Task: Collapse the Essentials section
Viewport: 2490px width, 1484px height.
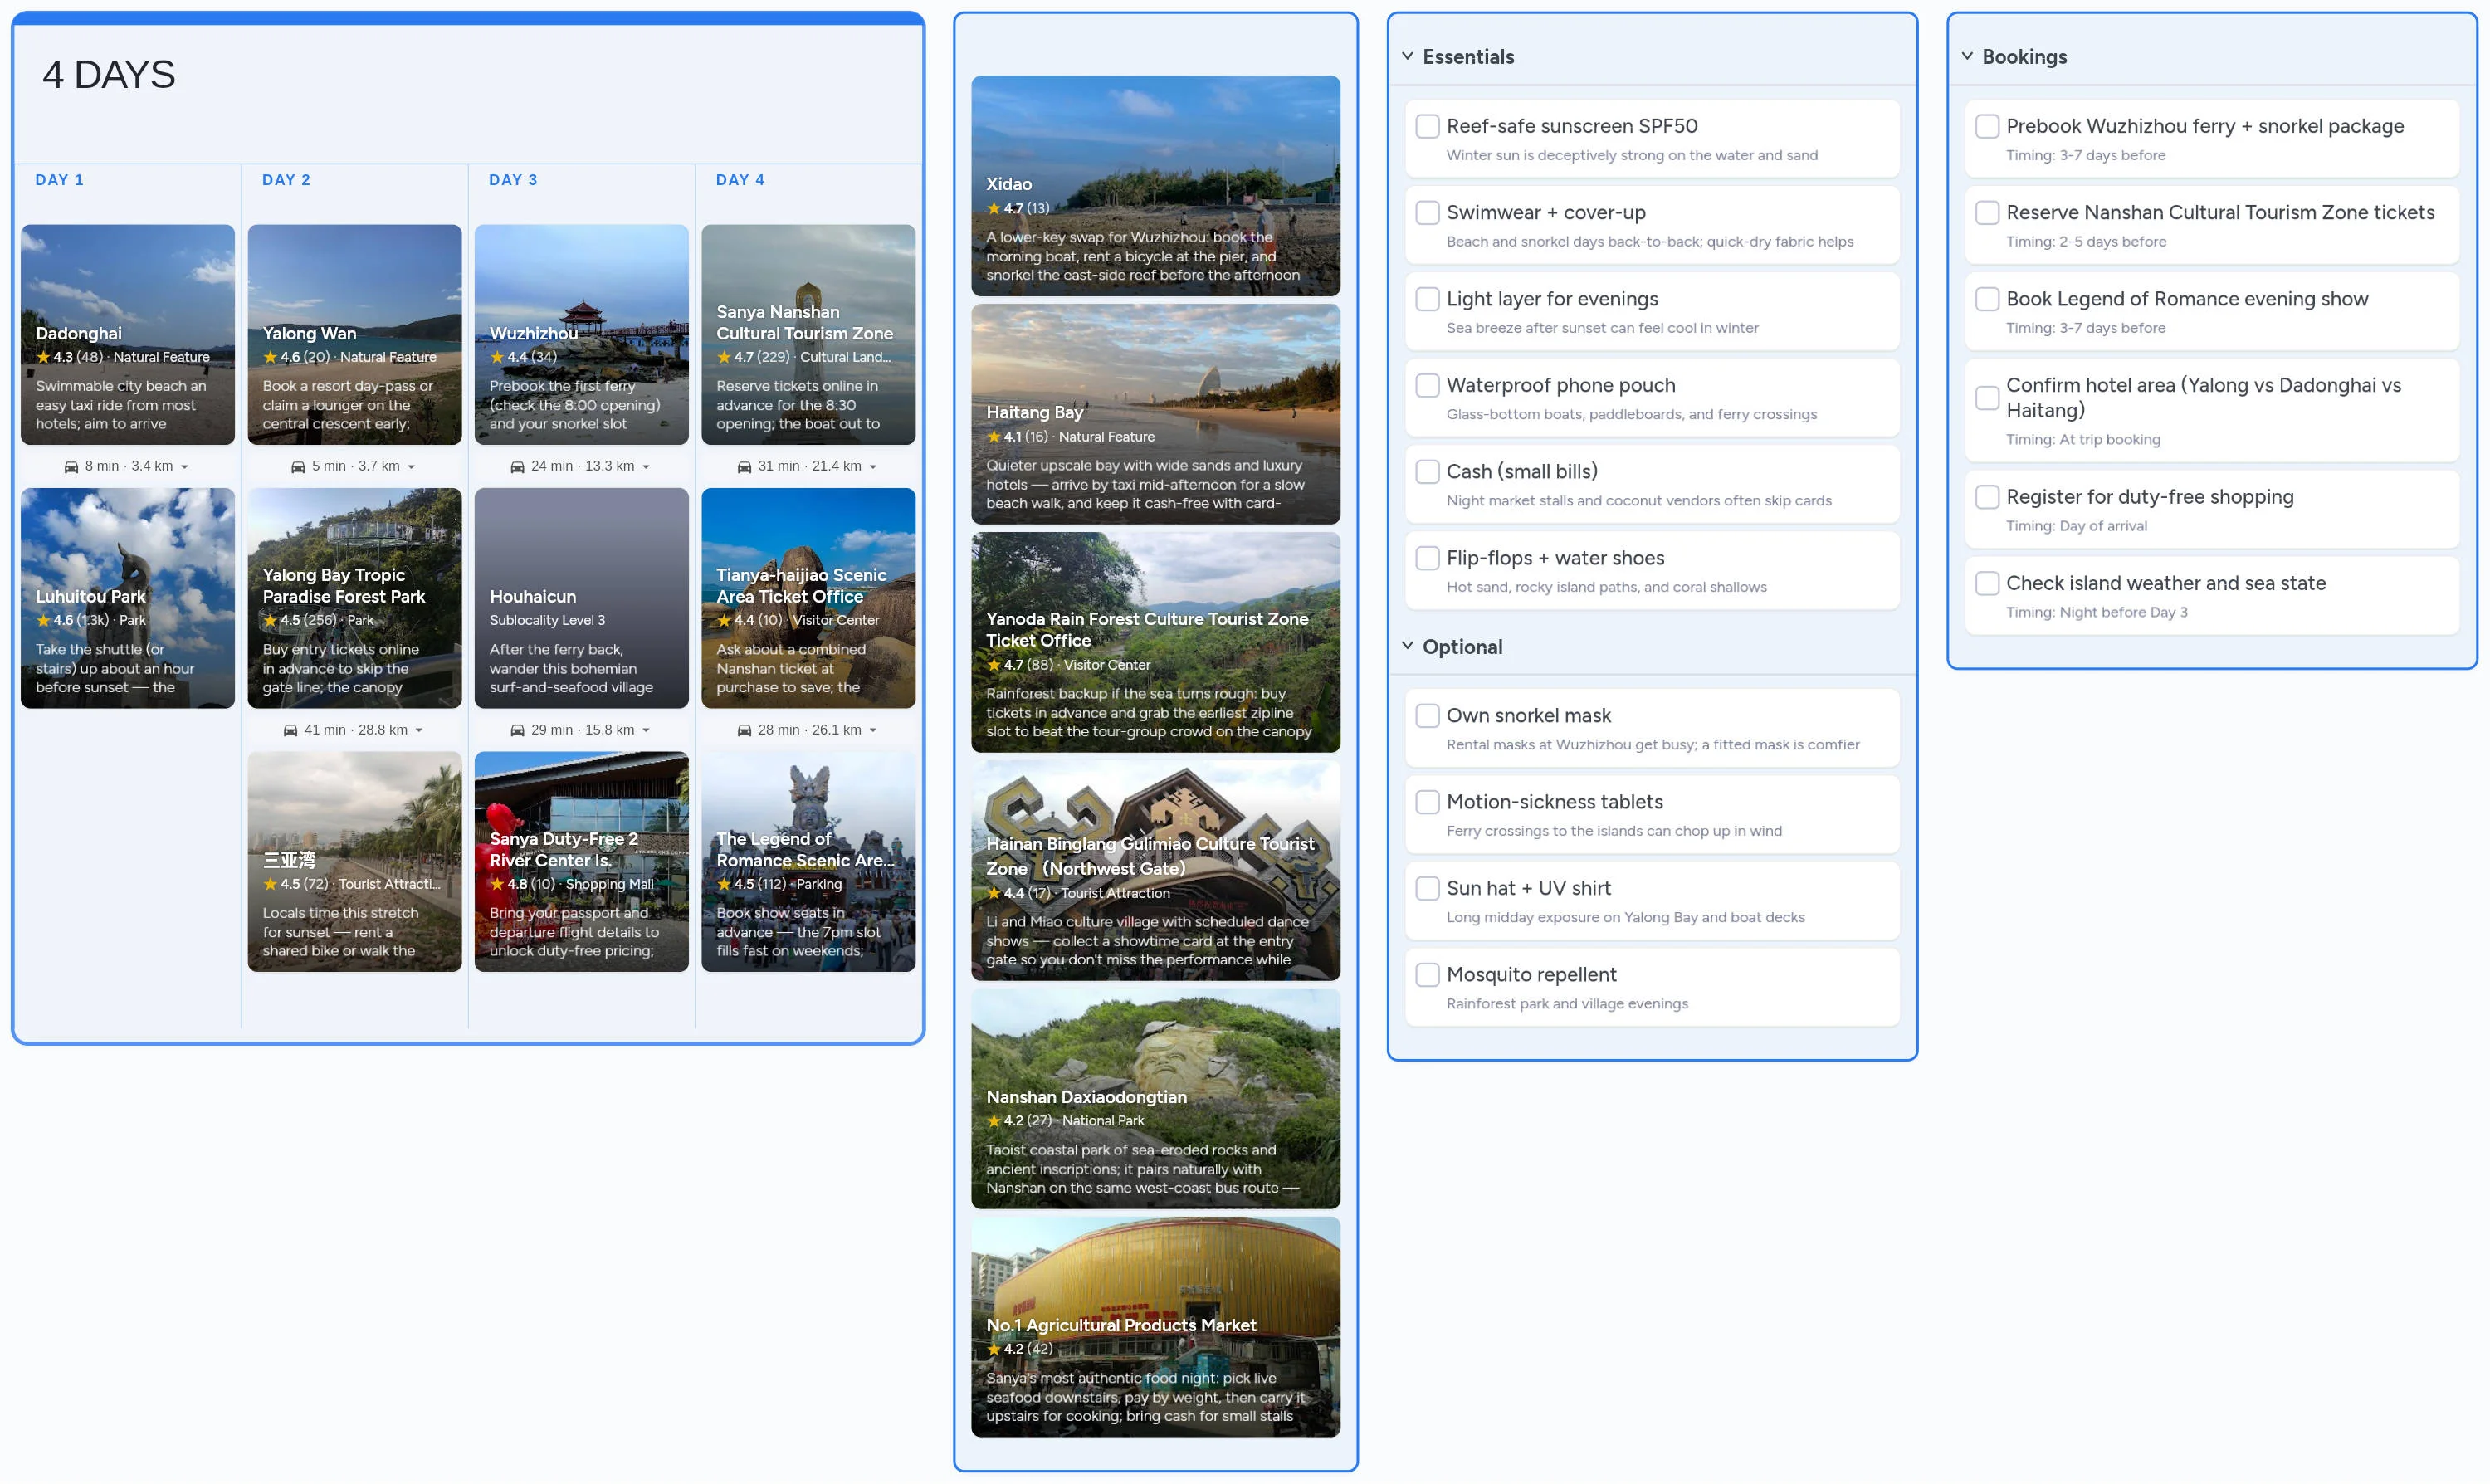Action: point(1408,56)
